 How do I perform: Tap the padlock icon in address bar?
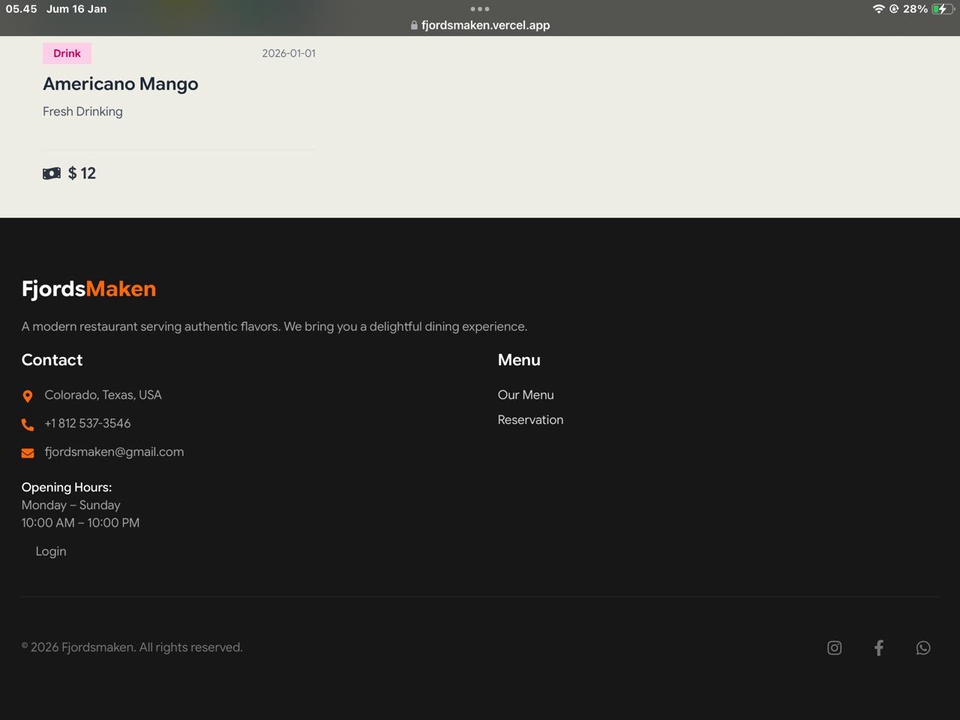(414, 26)
